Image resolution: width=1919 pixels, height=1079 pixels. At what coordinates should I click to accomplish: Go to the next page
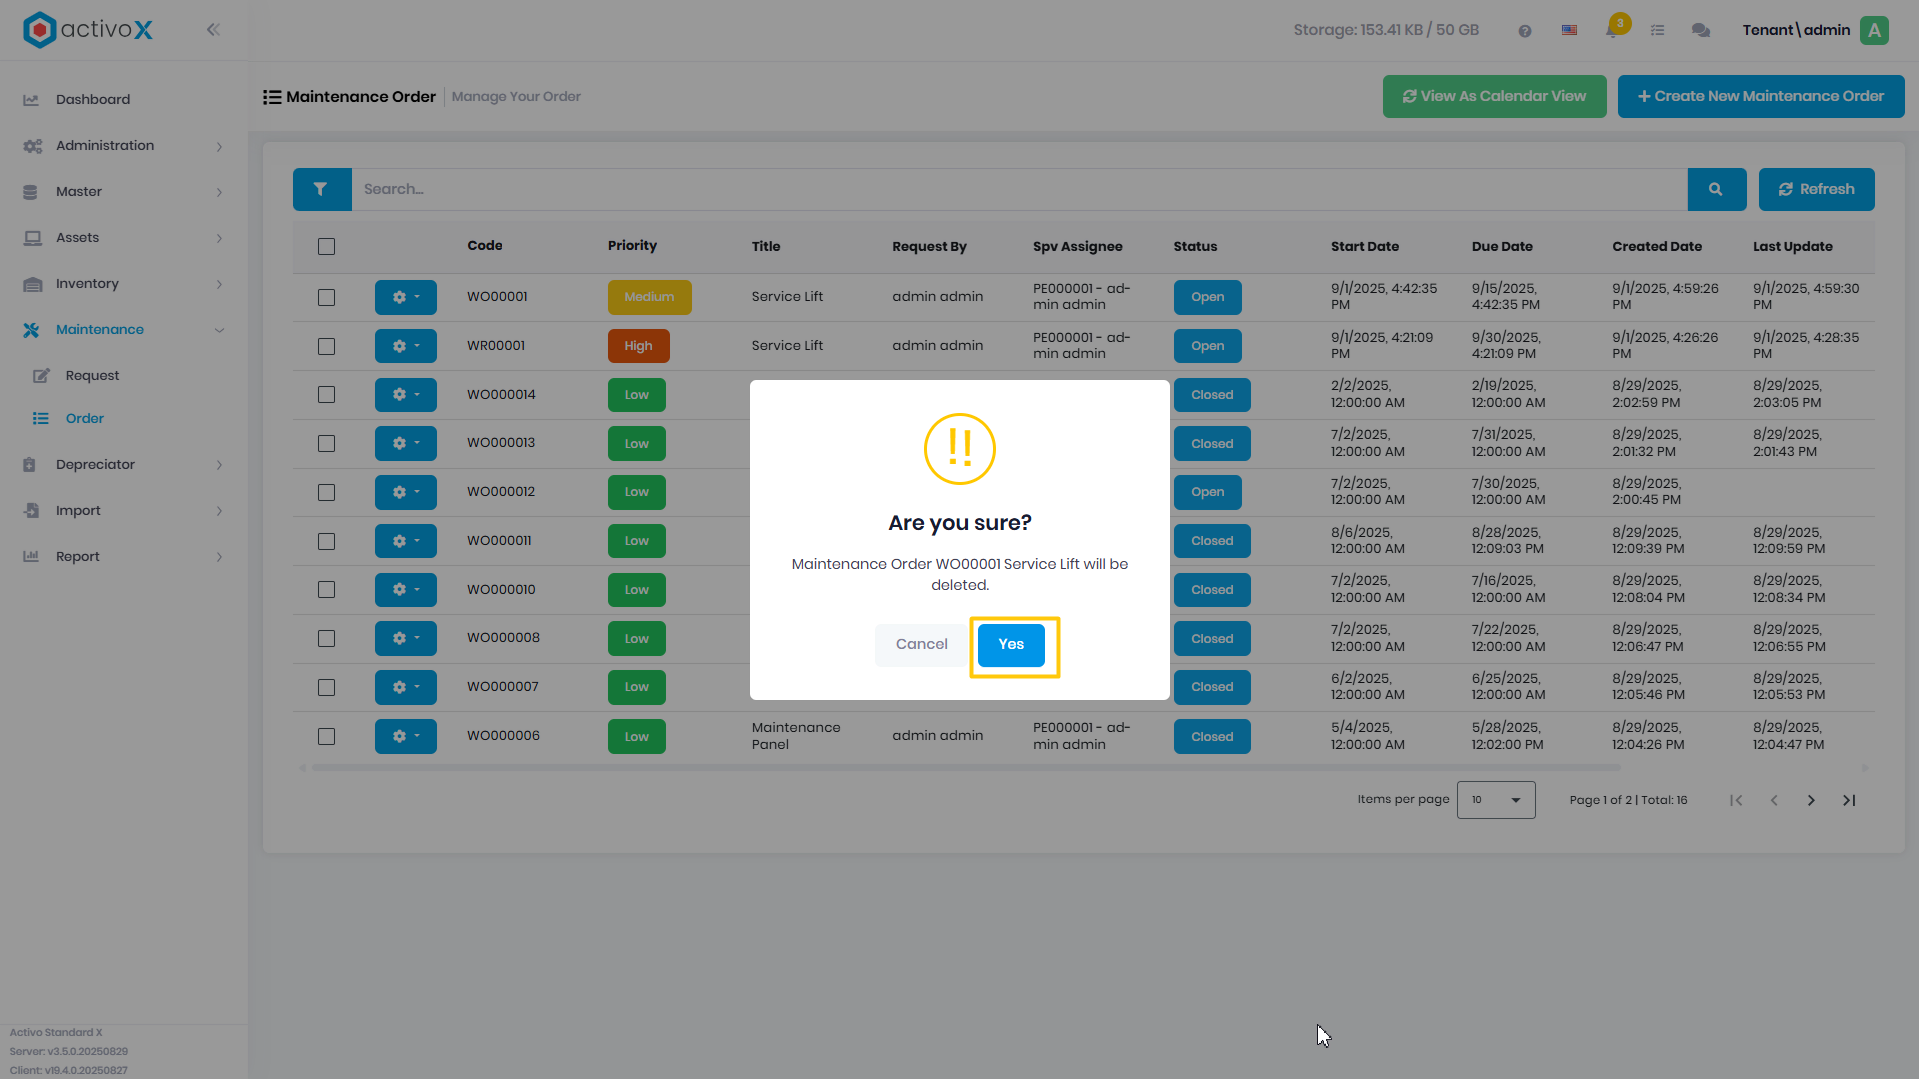coord(1811,800)
